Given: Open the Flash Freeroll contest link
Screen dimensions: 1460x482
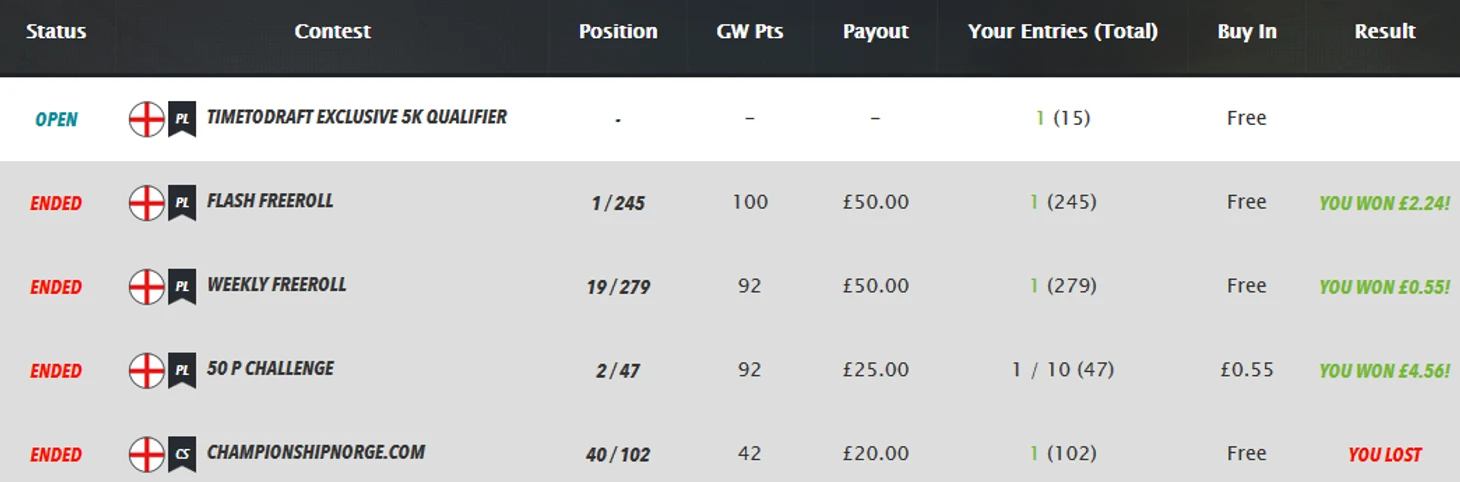Looking at the screenshot, I should pyautogui.click(x=270, y=201).
